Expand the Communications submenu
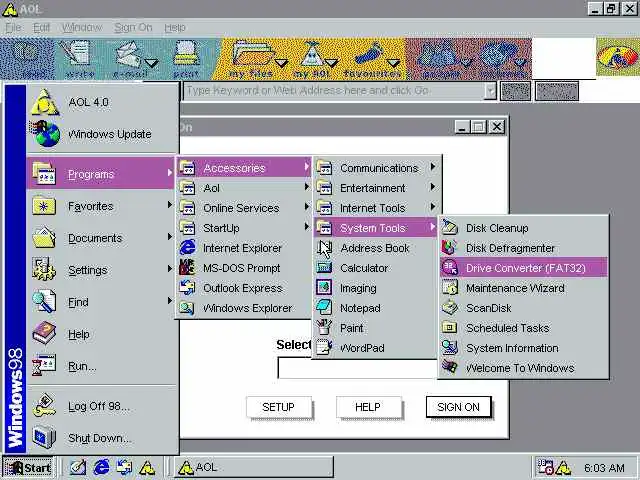The width and height of the screenshot is (640, 480). 376,168
